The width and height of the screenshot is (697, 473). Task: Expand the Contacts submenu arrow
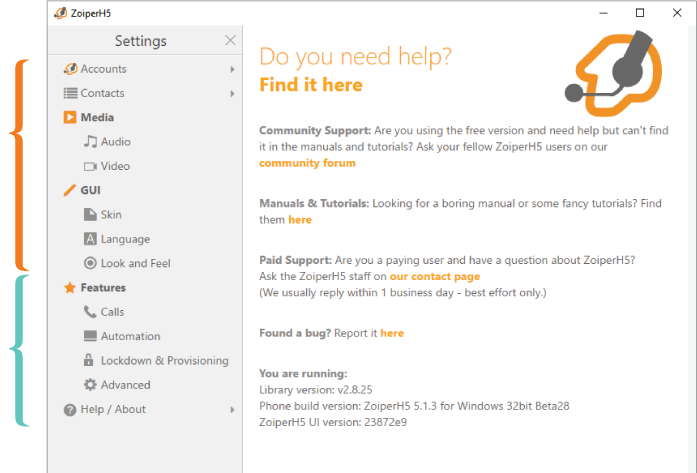click(x=232, y=93)
